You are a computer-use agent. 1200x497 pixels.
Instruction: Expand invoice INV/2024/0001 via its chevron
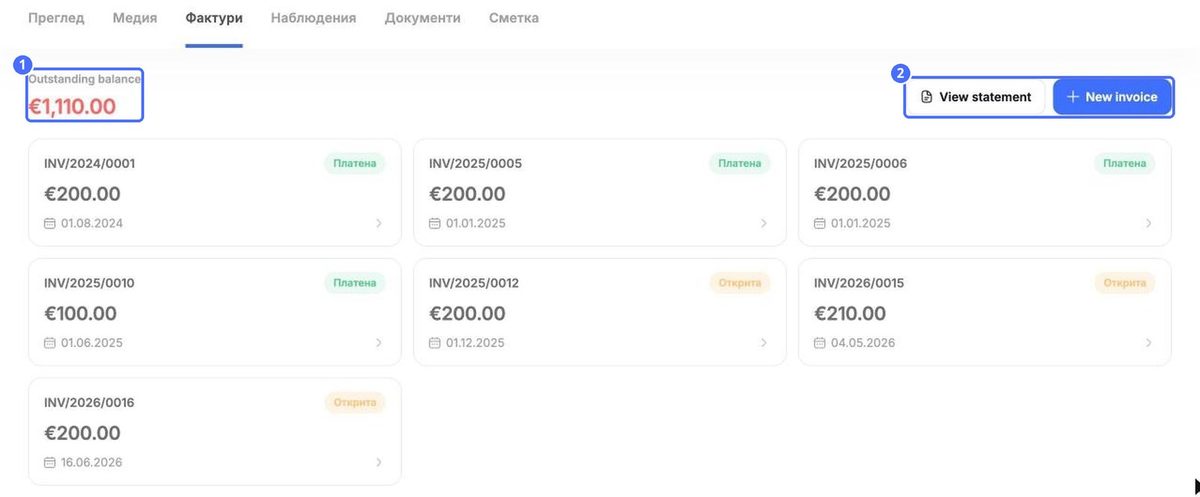point(379,223)
